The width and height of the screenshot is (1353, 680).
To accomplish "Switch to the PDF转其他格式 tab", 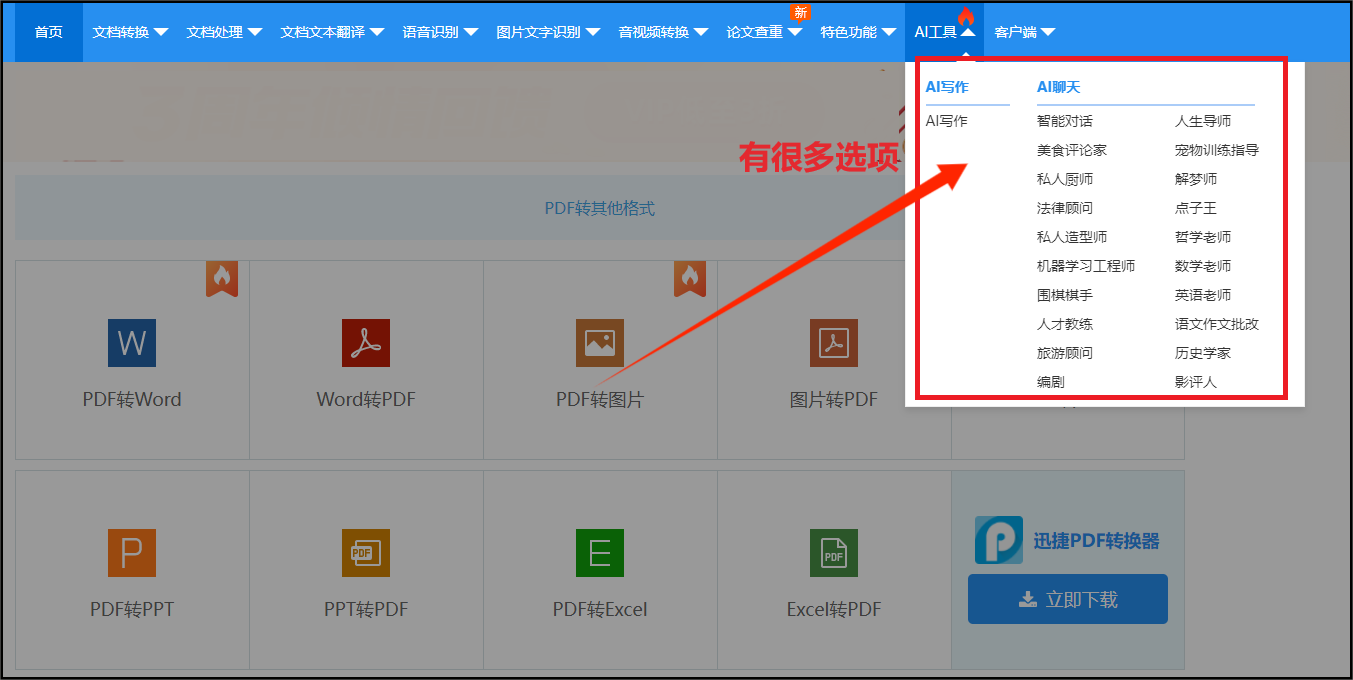I will (600, 207).
